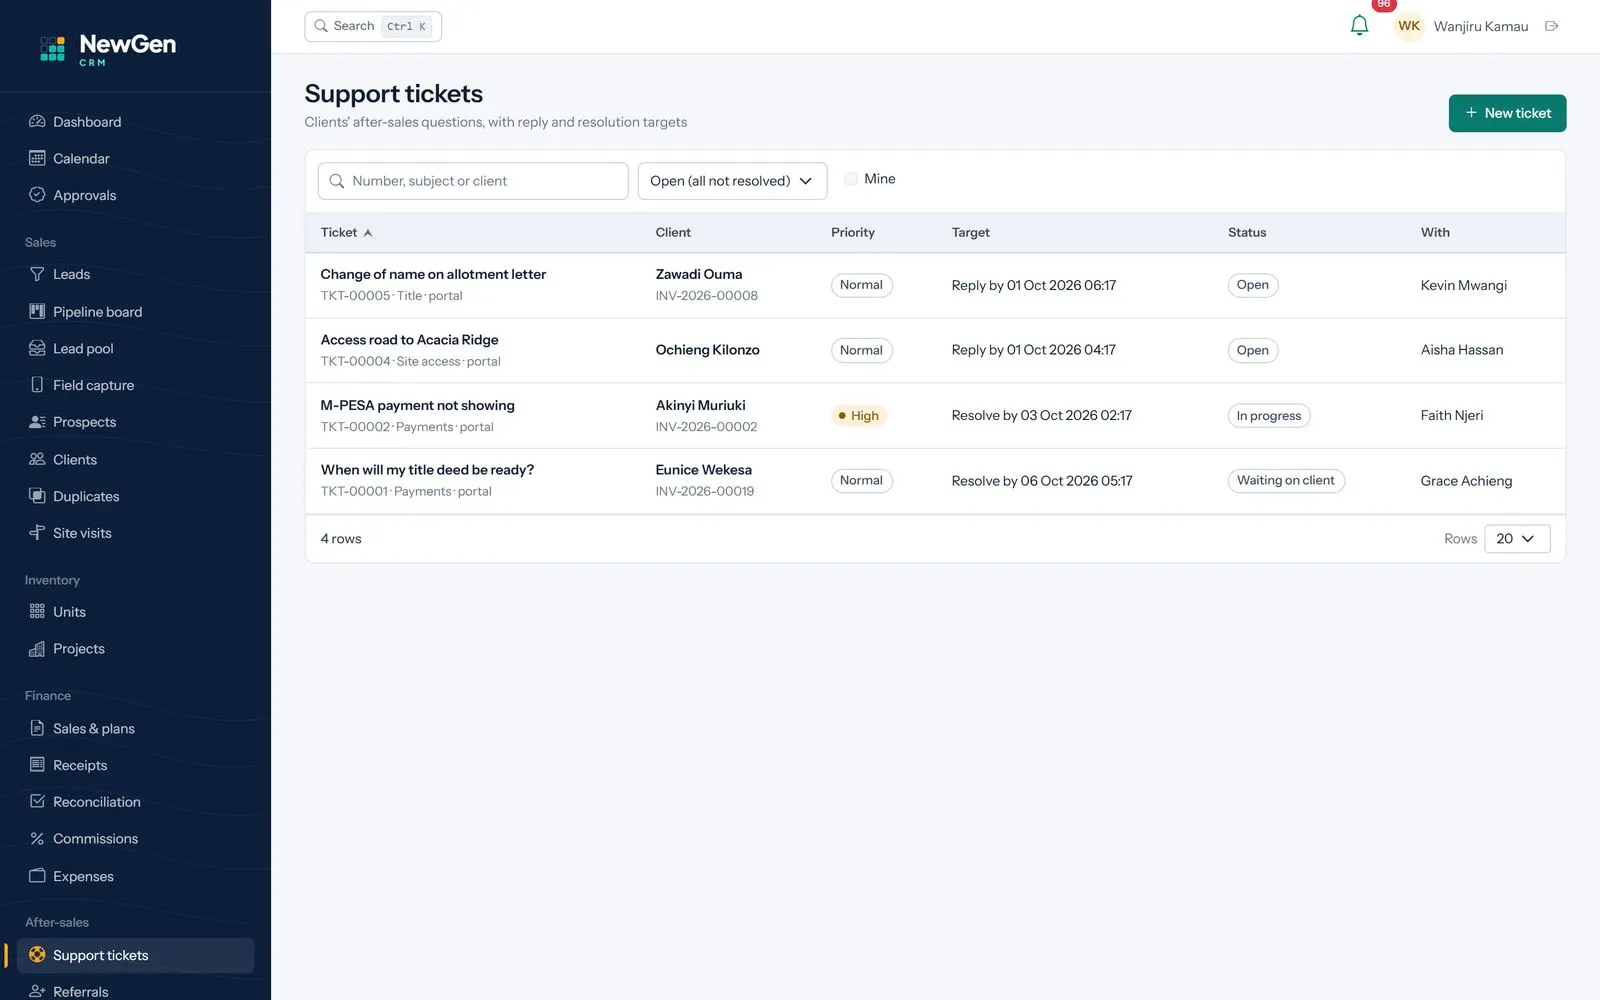Click the Site visits signpost icon

point(37,533)
